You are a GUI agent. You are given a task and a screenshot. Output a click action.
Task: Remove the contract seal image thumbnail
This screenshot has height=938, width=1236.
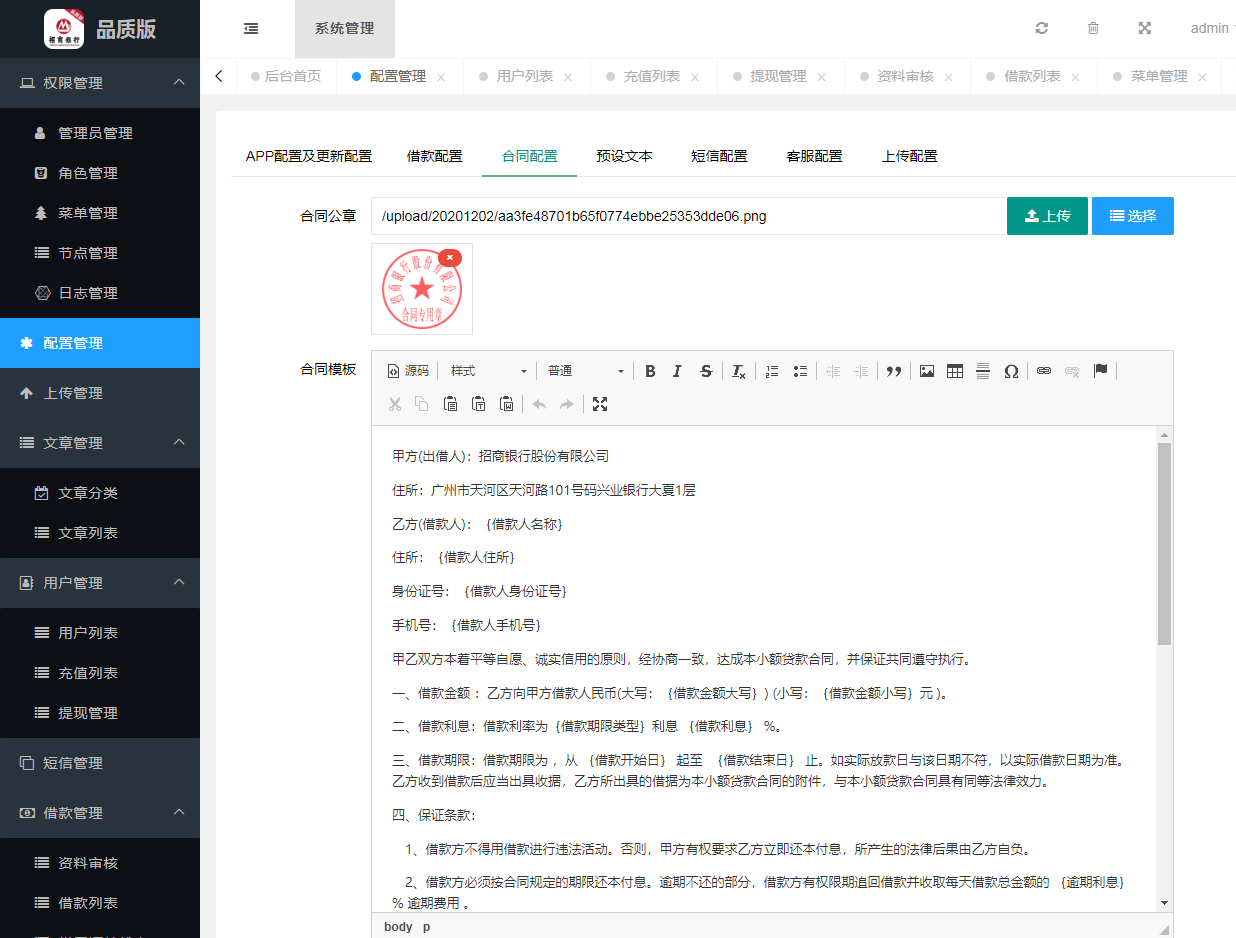[450, 257]
